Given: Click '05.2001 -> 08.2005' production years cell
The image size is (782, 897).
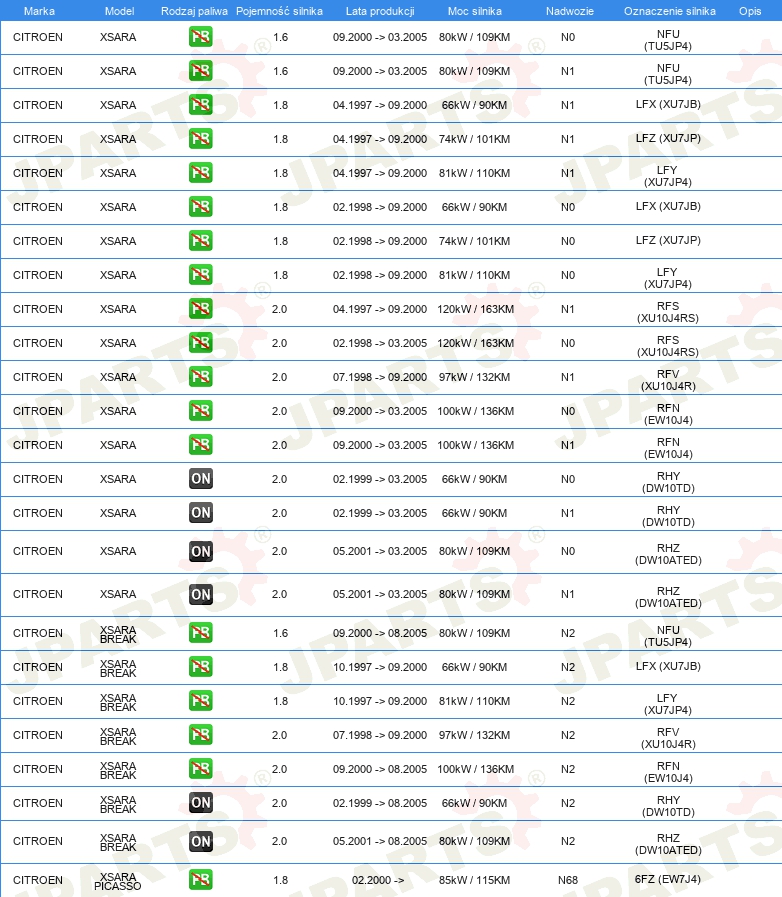Looking at the screenshot, I should tap(380, 842).
